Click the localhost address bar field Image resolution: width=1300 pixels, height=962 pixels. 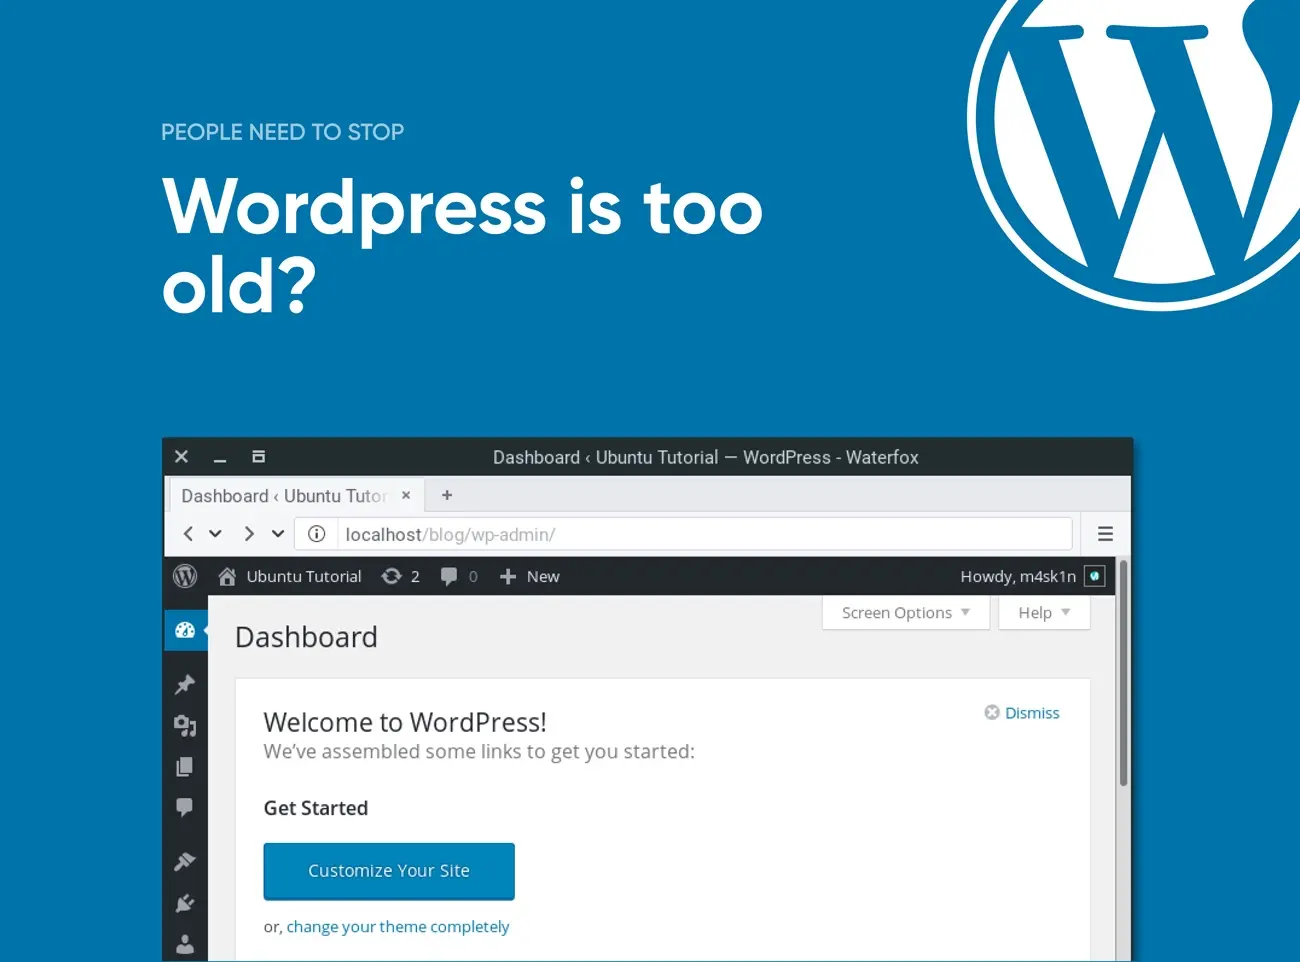(700, 534)
